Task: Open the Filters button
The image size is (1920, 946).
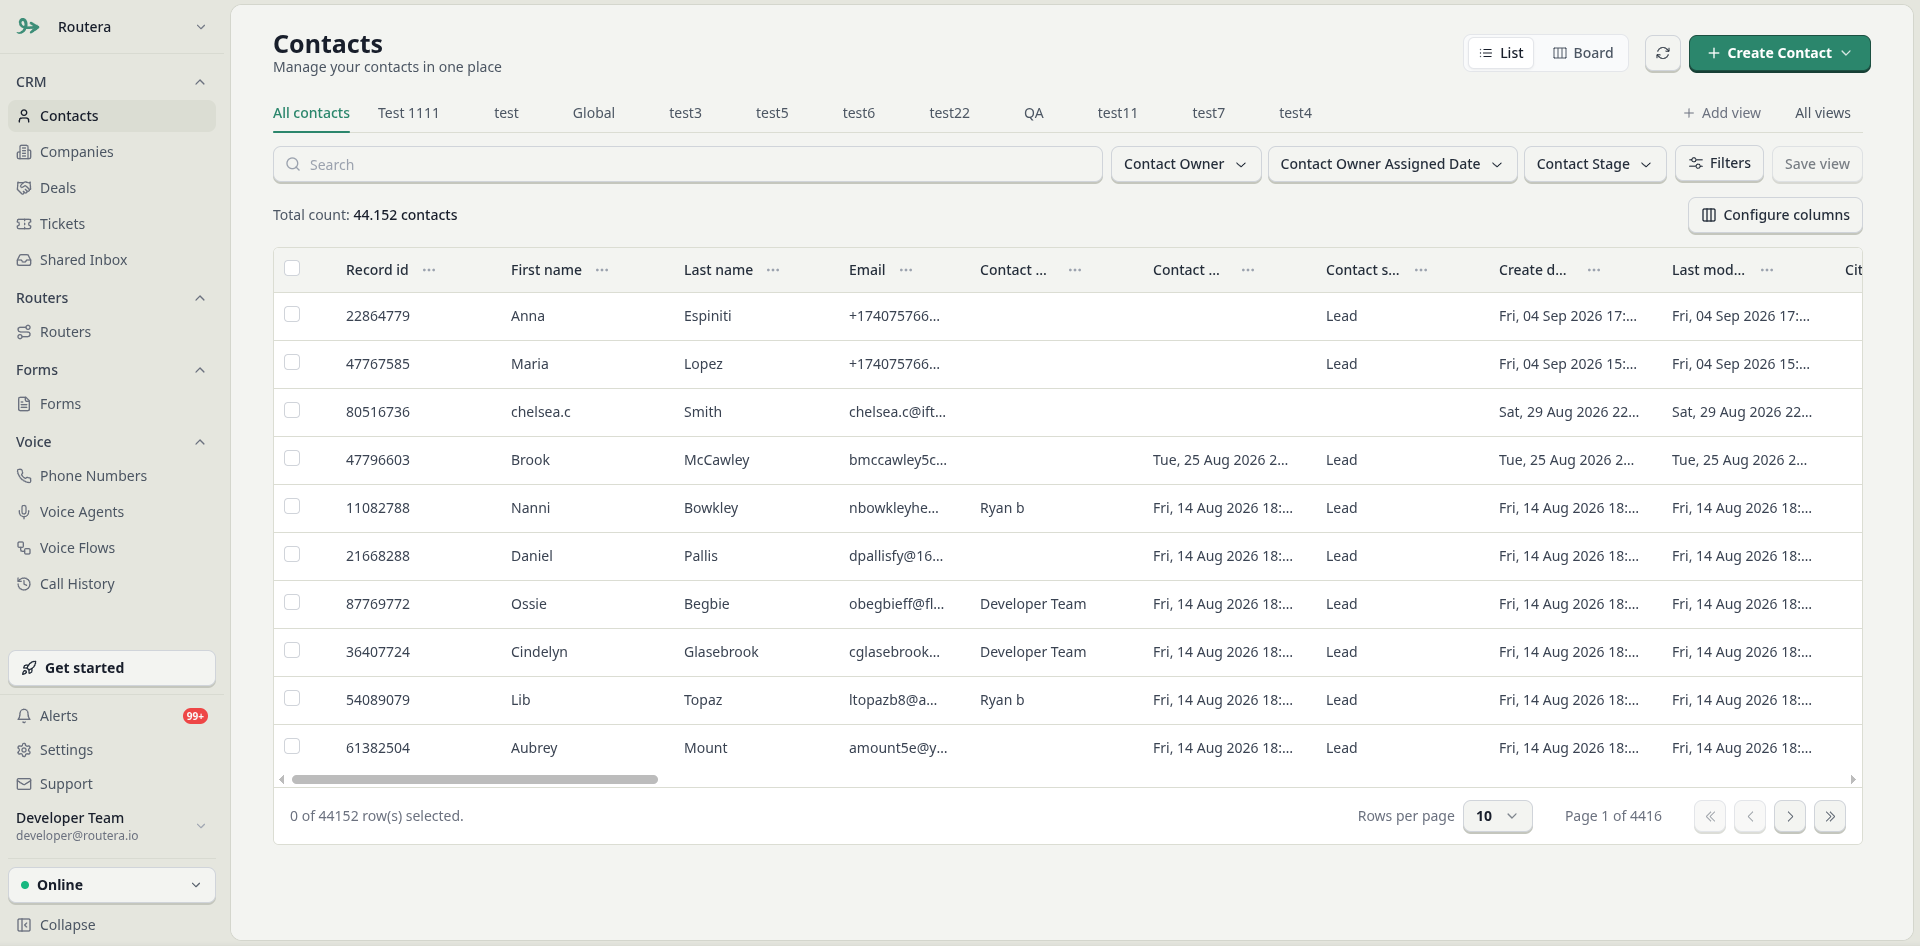Action: point(1719,163)
